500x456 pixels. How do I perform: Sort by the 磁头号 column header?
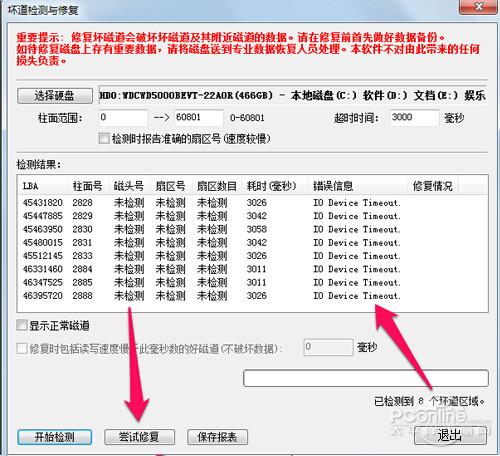coord(130,186)
